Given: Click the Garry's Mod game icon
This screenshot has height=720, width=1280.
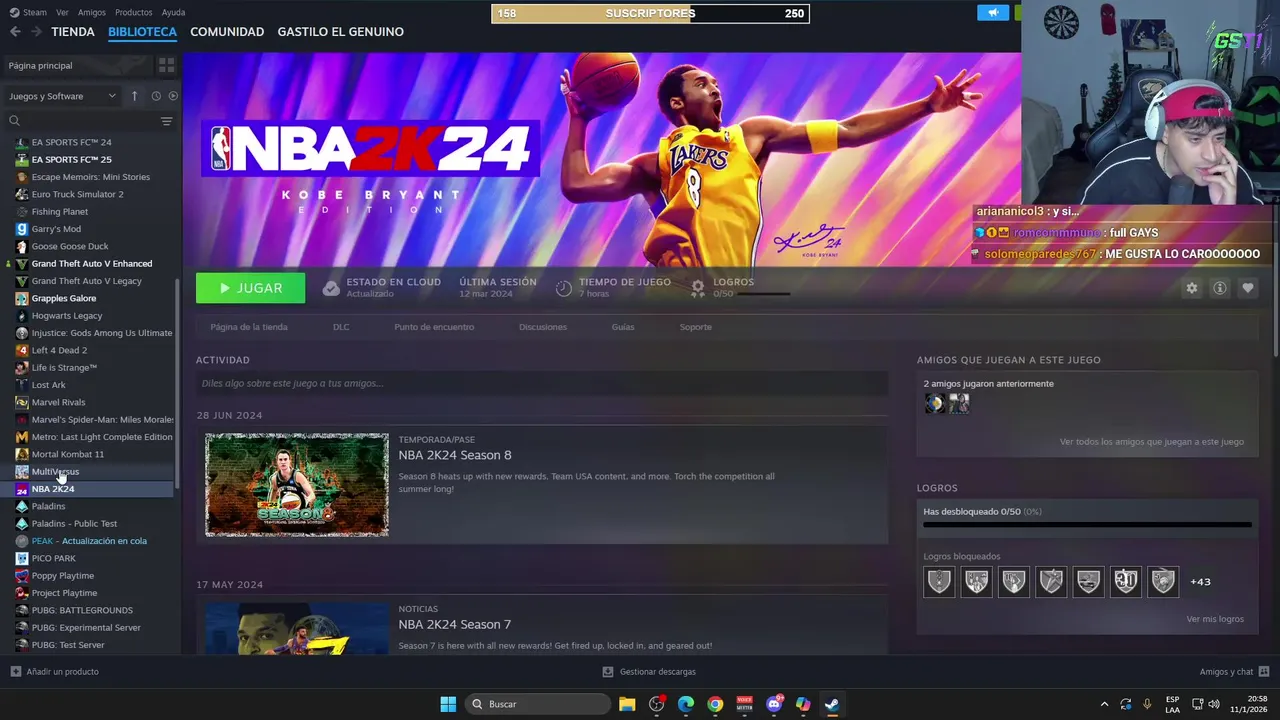Looking at the screenshot, I should click(x=22, y=229).
